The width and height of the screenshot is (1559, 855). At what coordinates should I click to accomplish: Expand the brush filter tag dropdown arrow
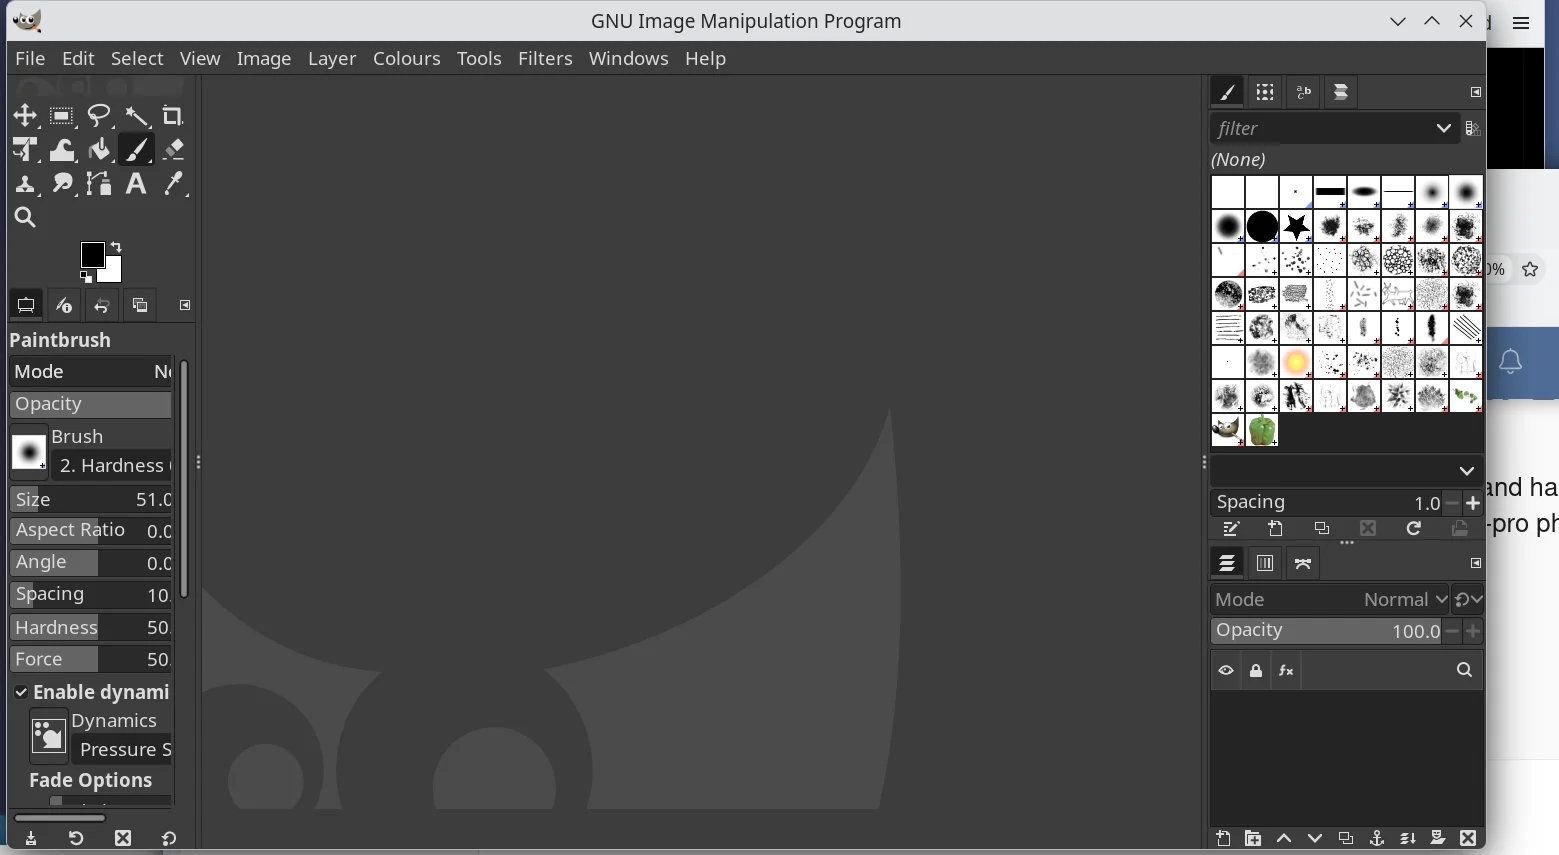[1443, 129]
